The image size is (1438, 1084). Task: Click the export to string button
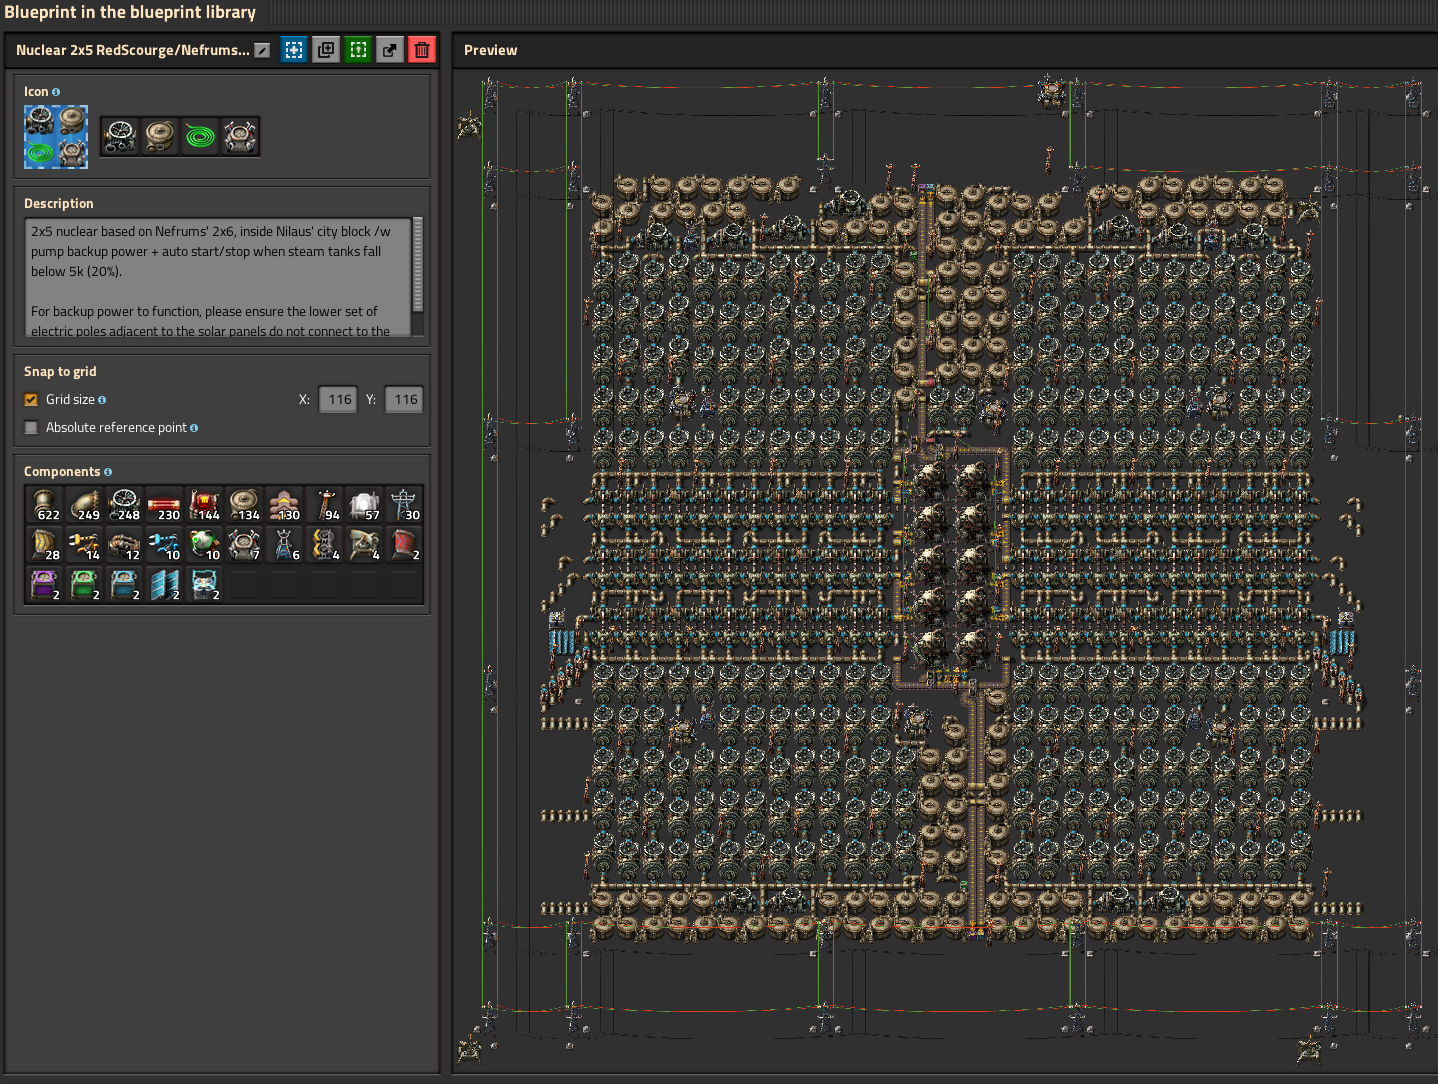pyautogui.click(x=390, y=50)
